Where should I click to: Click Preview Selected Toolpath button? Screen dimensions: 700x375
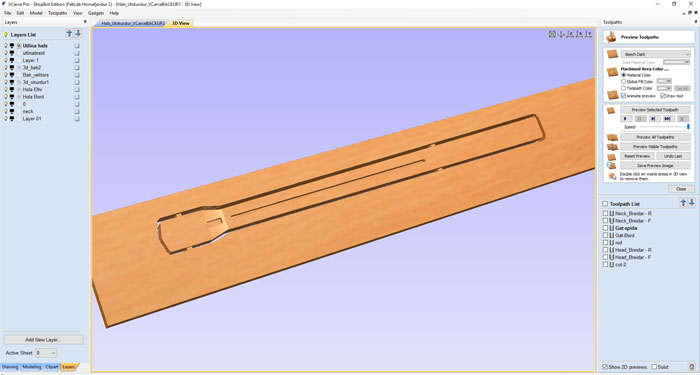[655, 110]
